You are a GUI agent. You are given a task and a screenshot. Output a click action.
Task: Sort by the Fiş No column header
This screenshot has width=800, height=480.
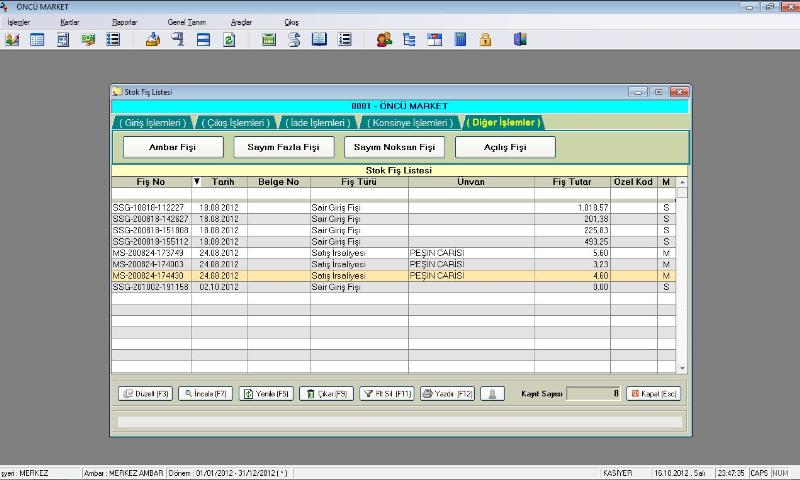151,182
